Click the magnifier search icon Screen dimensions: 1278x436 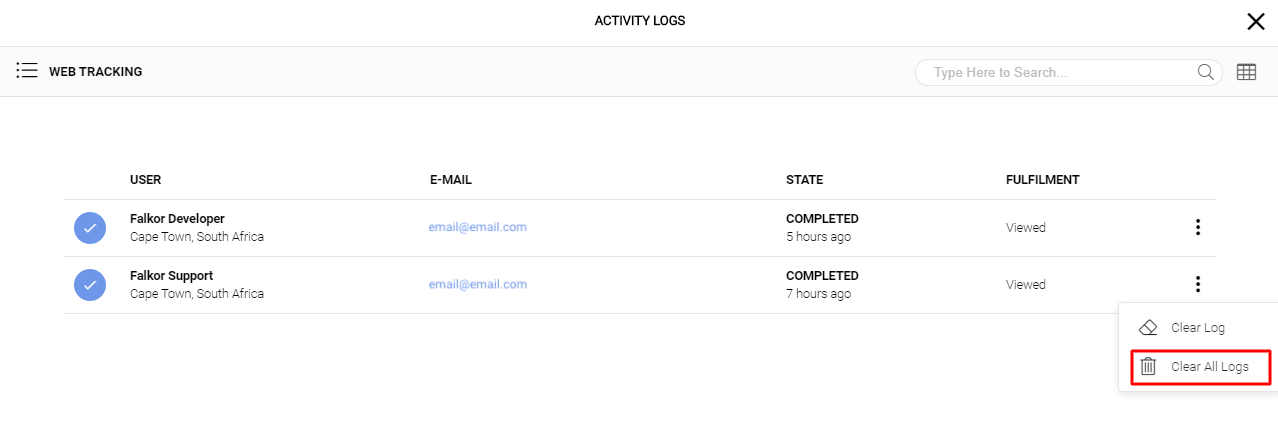[1206, 72]
